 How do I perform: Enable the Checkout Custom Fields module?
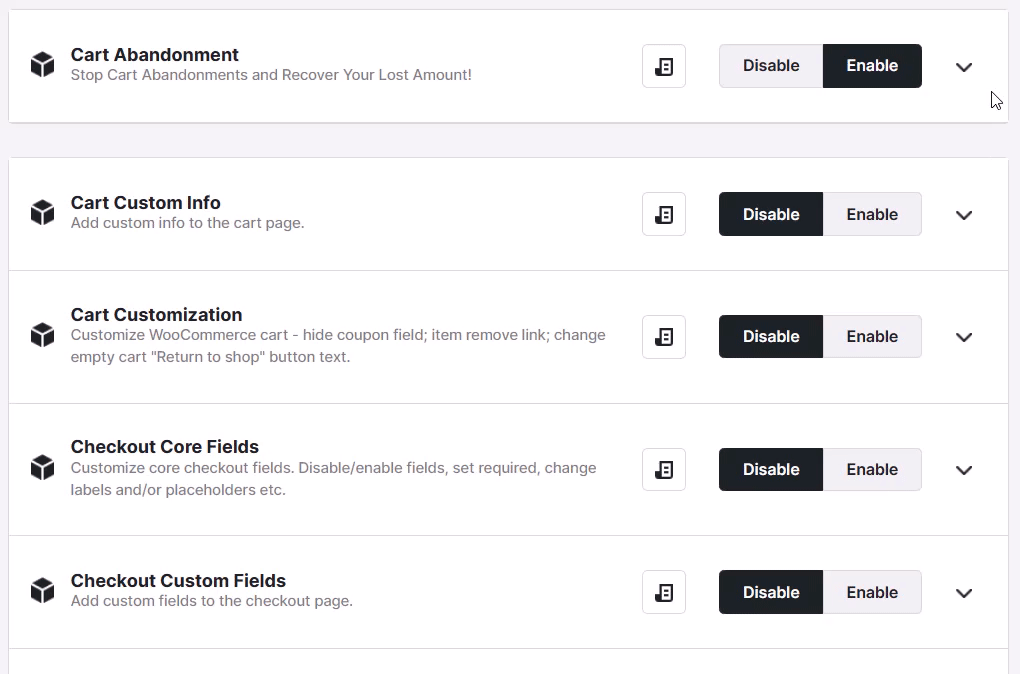[872, 592]
